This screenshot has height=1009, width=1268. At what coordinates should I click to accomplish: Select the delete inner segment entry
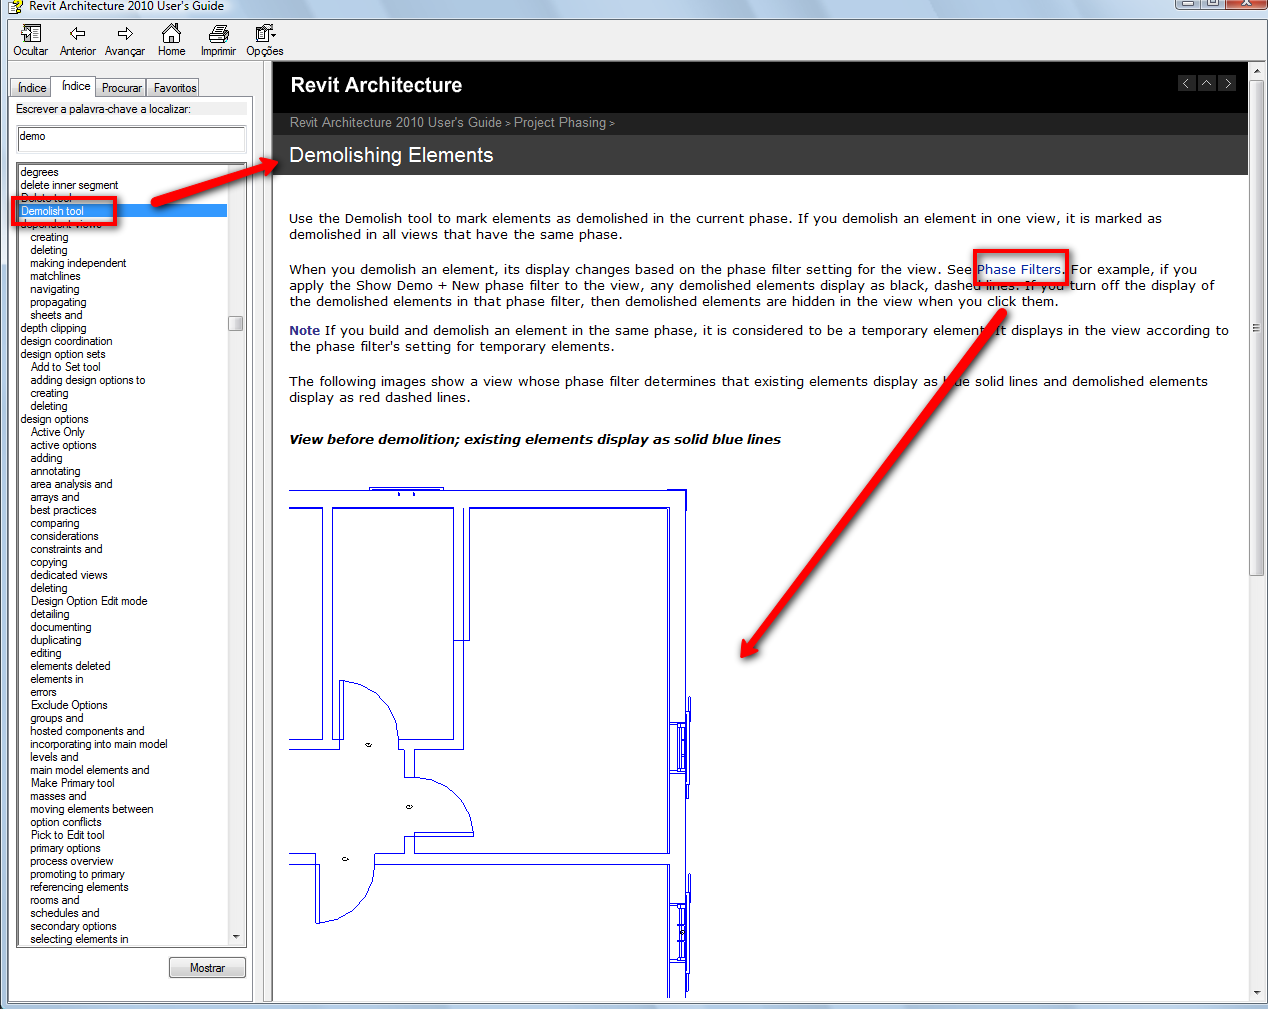click(69, 185)
